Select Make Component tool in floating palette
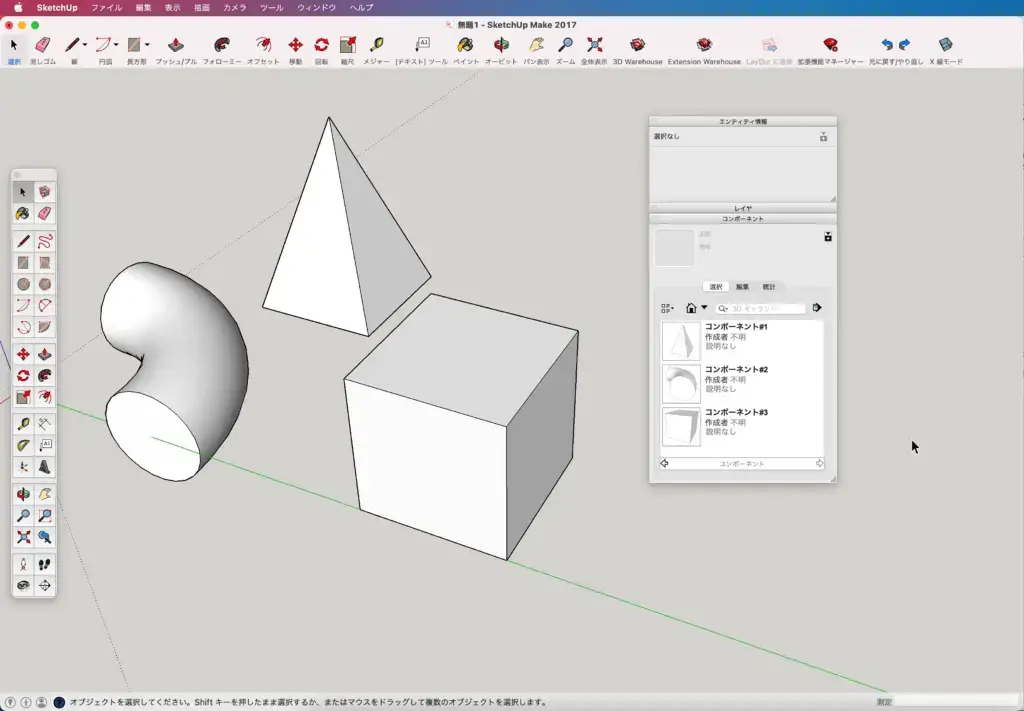 pos(44,192)
